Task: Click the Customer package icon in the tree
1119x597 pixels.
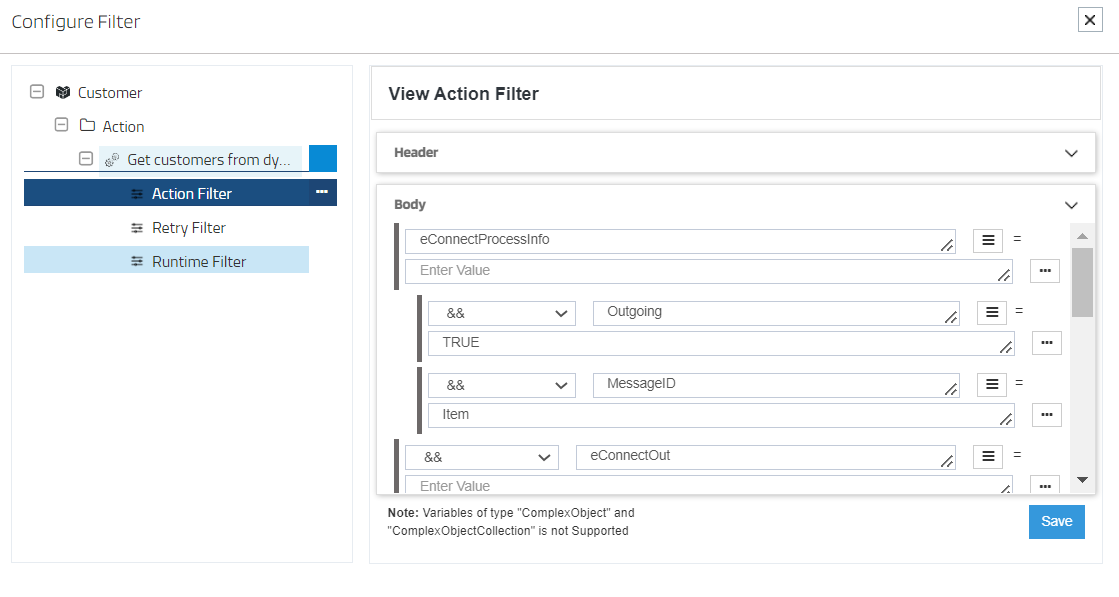Action: click(63, 92)
